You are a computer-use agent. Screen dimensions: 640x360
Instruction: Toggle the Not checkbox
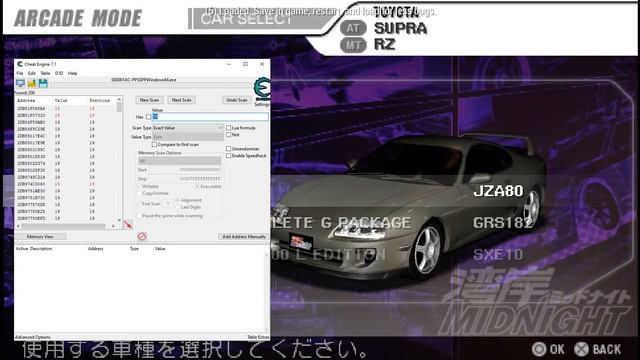(229, 134)
